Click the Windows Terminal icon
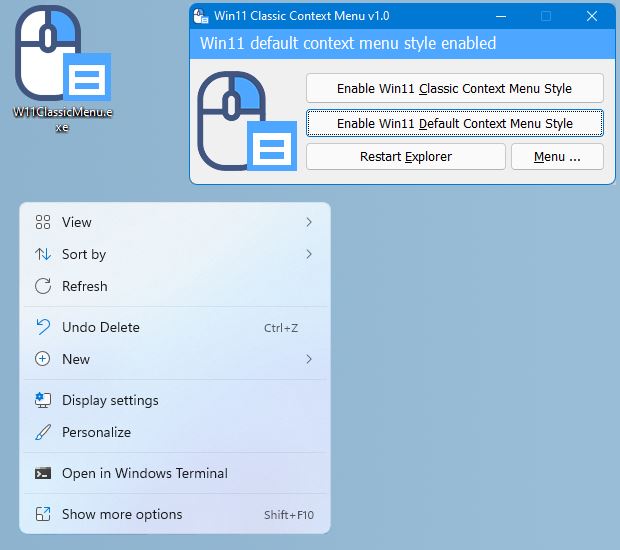The image size is (620, 550). click(x=43, y=473)
